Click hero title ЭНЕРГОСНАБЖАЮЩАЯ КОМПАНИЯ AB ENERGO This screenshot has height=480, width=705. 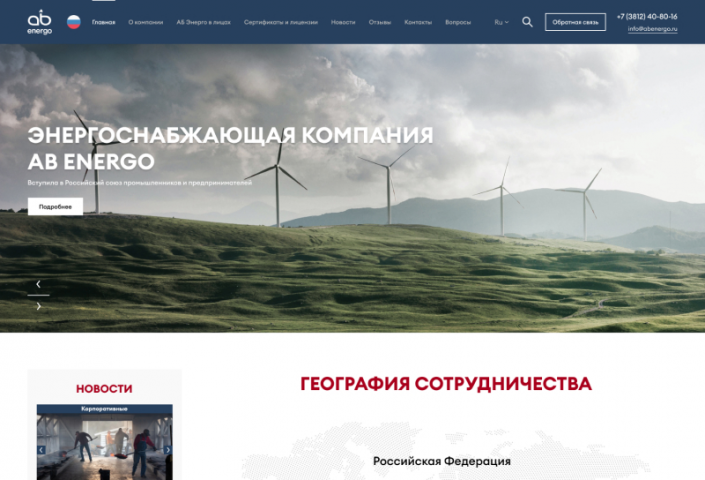click(230, 148)
